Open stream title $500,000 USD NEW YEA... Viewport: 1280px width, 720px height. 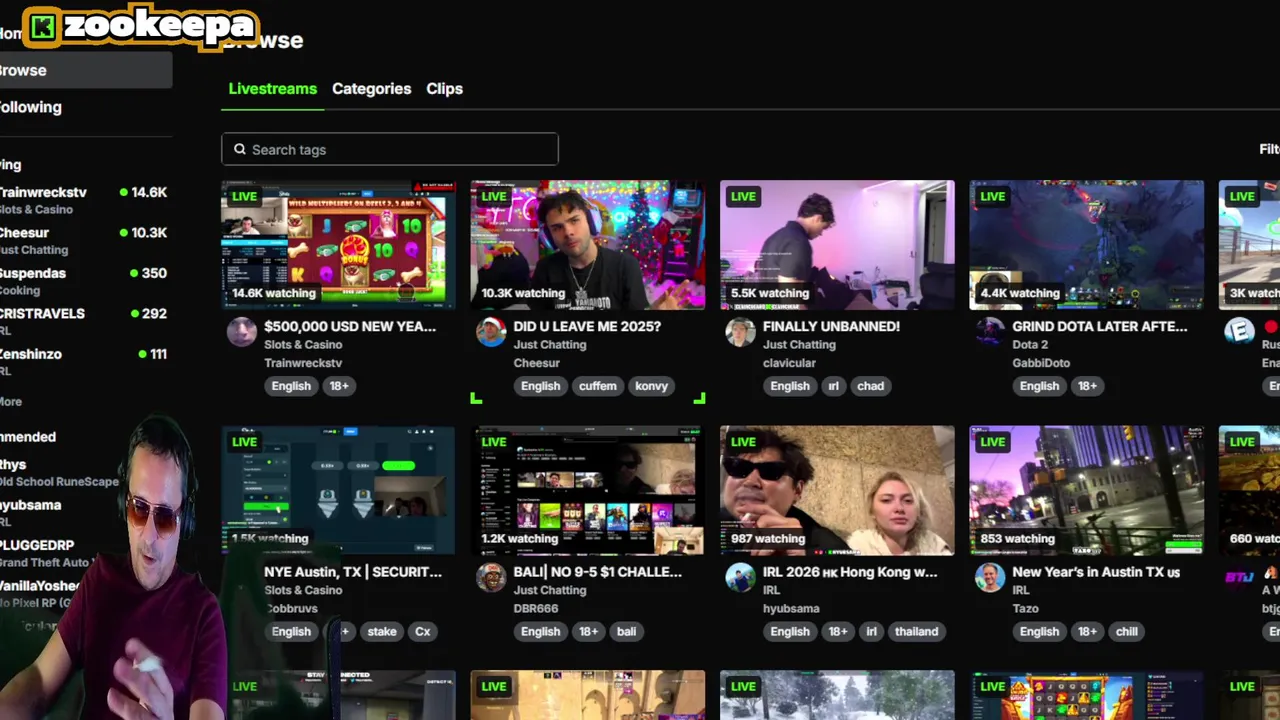(x=350, y=326)
